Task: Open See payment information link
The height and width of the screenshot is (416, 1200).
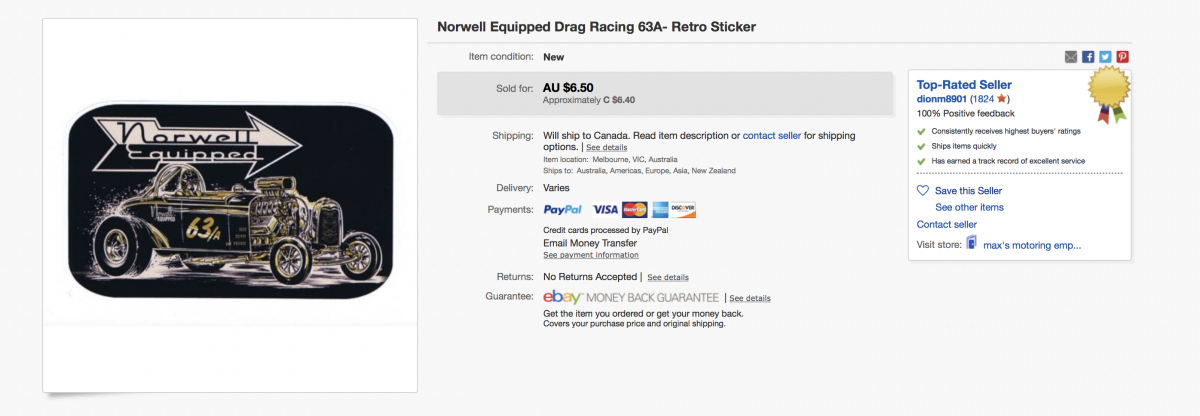Action: point(591,255)
